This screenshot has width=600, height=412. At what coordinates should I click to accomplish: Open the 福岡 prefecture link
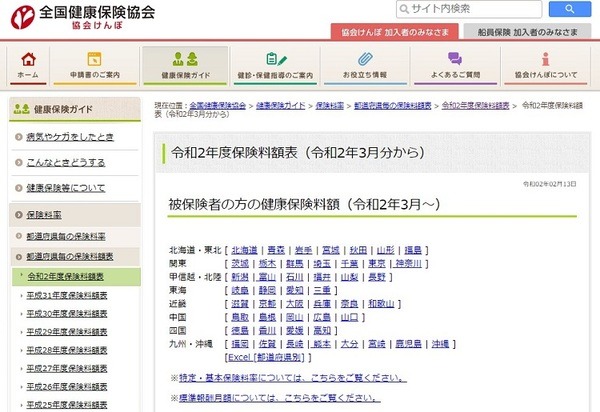[240, 344]
